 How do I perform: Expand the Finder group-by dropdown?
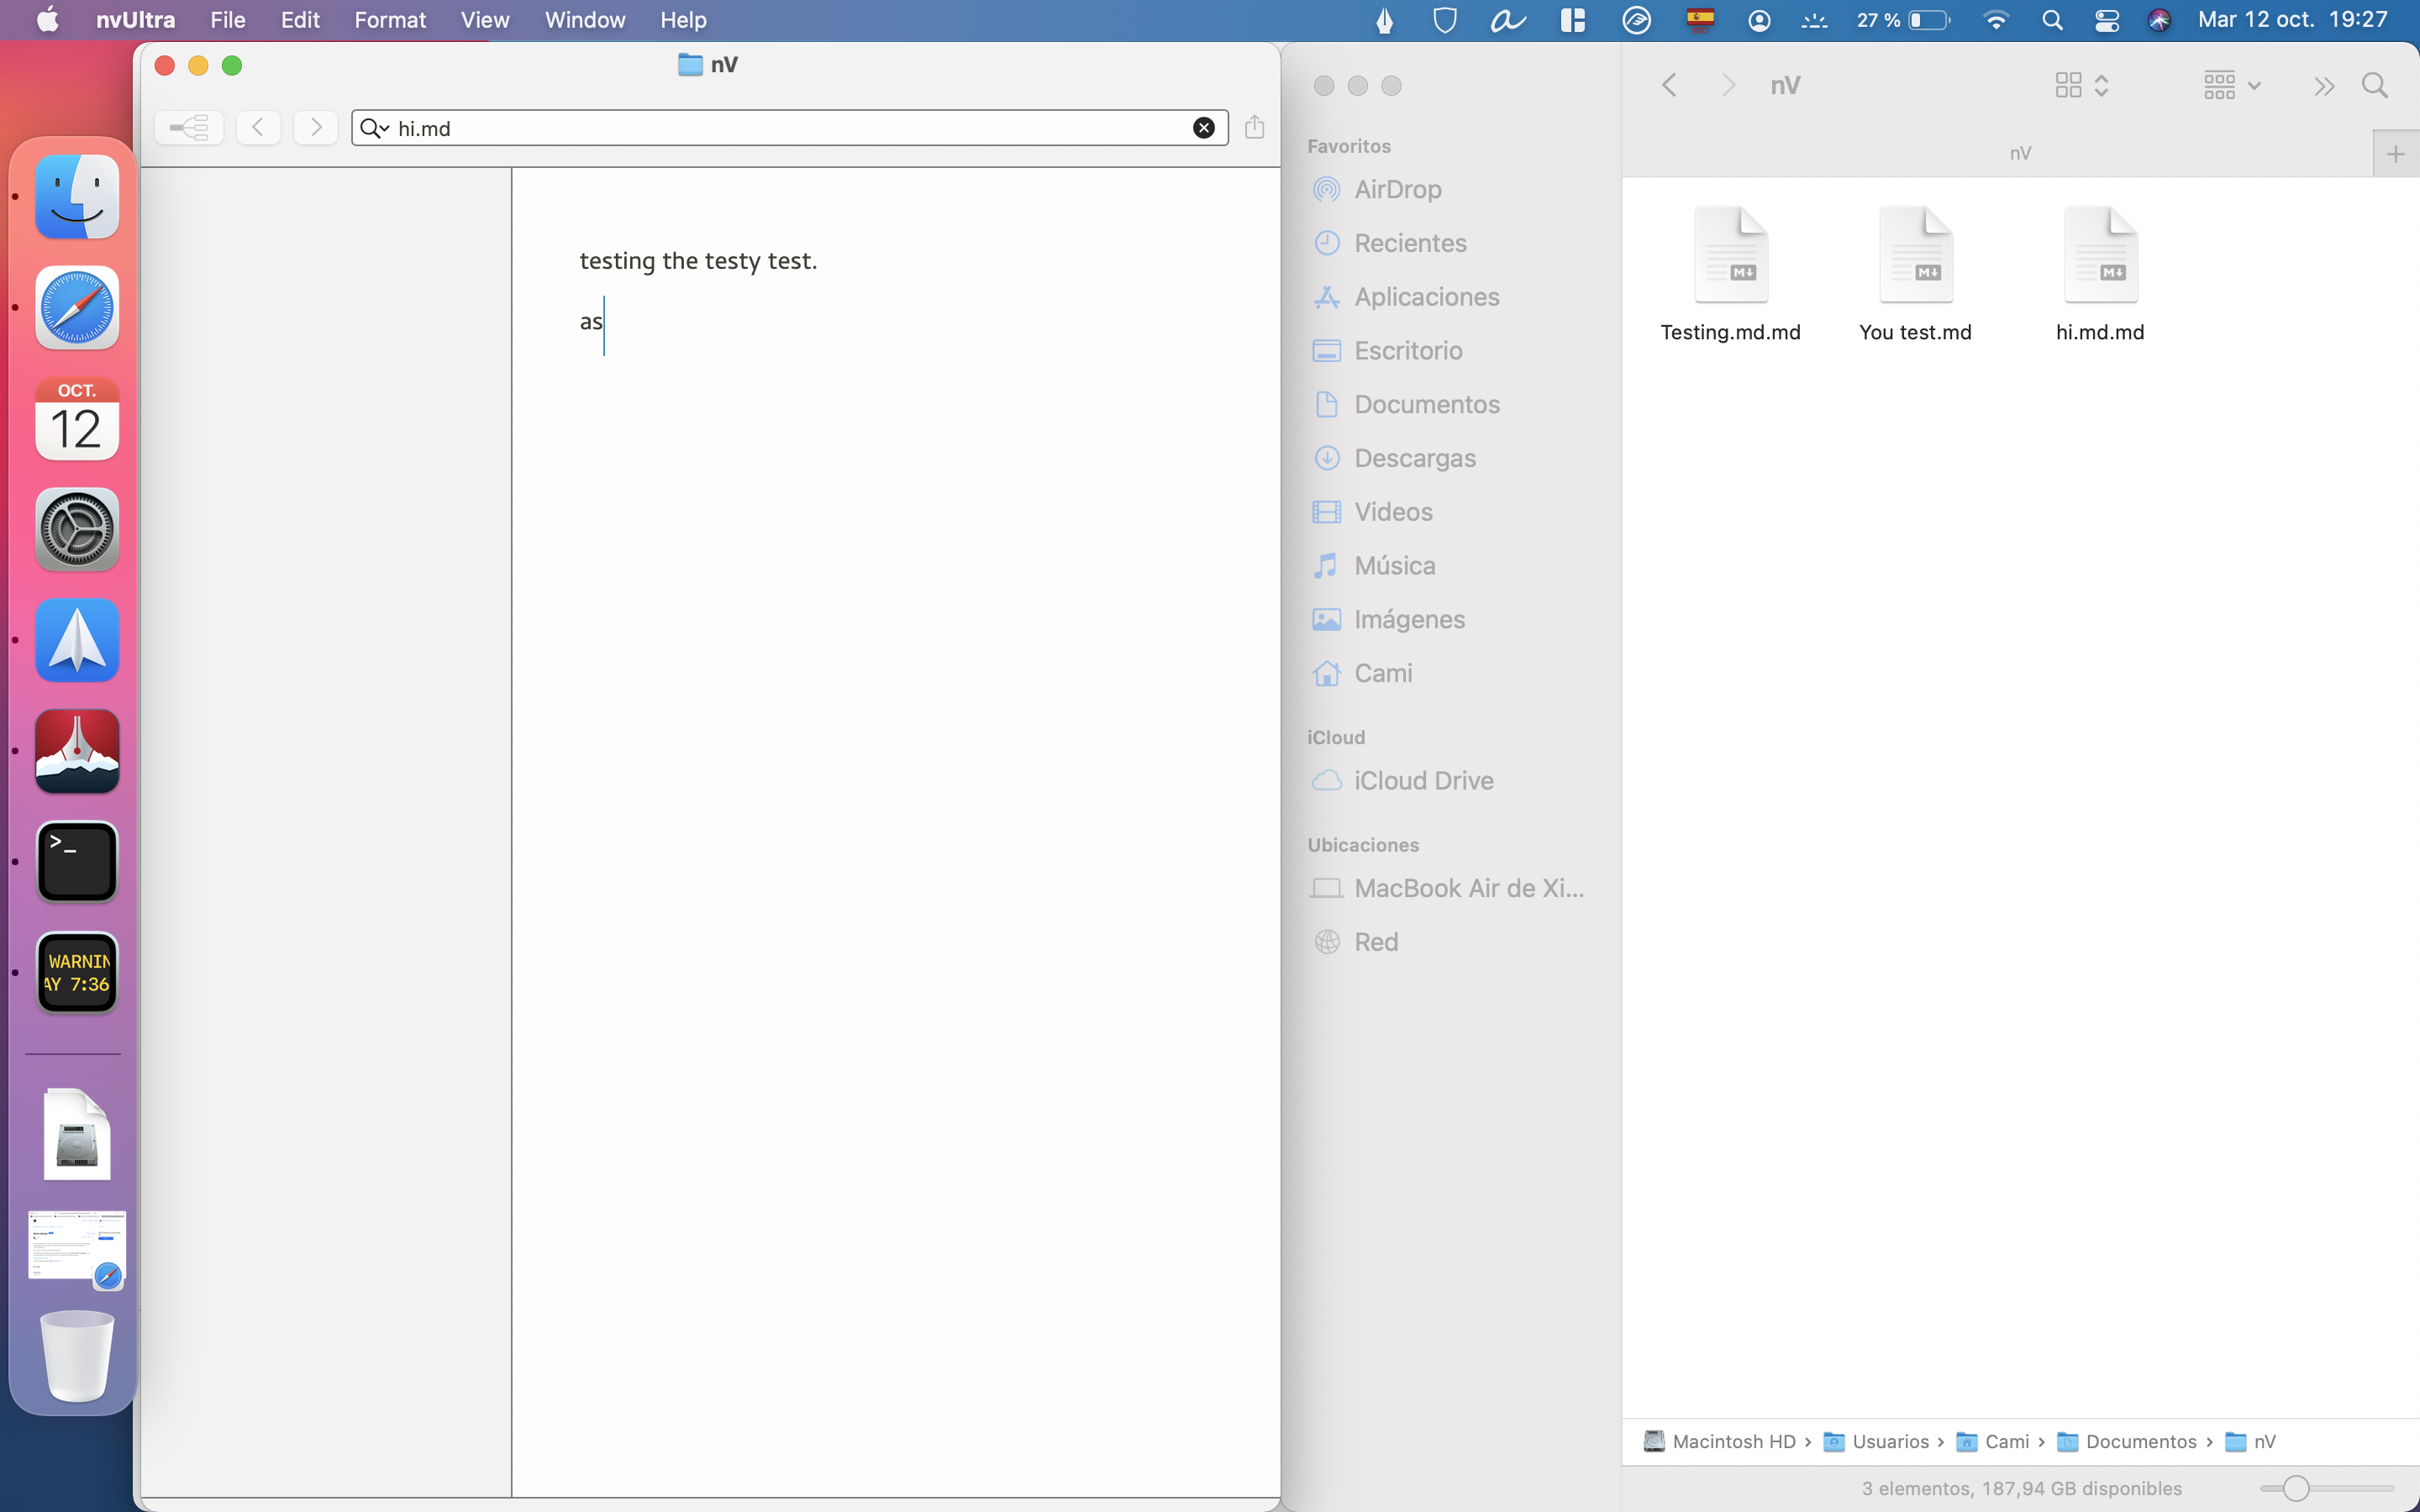(x=2231, y=85)
